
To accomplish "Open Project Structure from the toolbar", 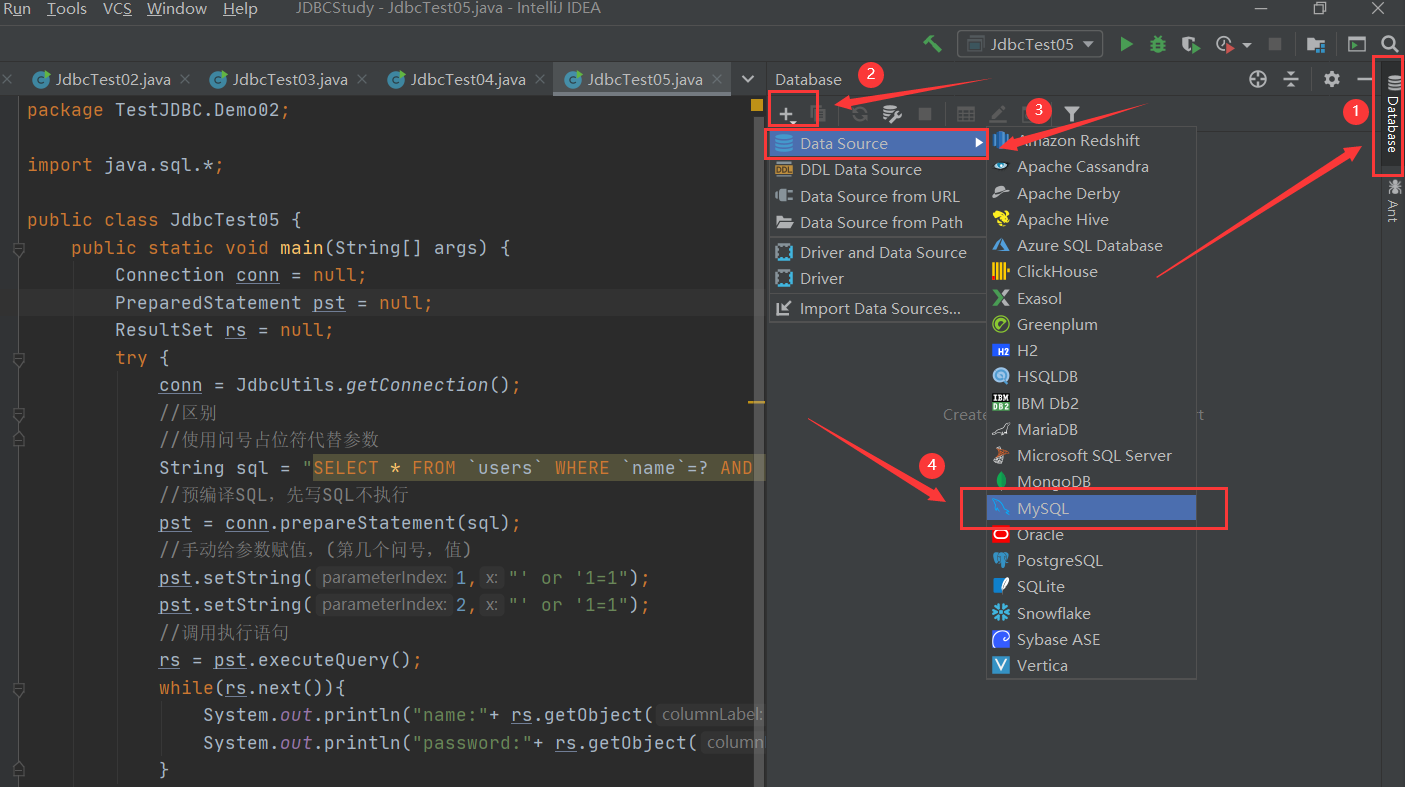I will 1316,44.
